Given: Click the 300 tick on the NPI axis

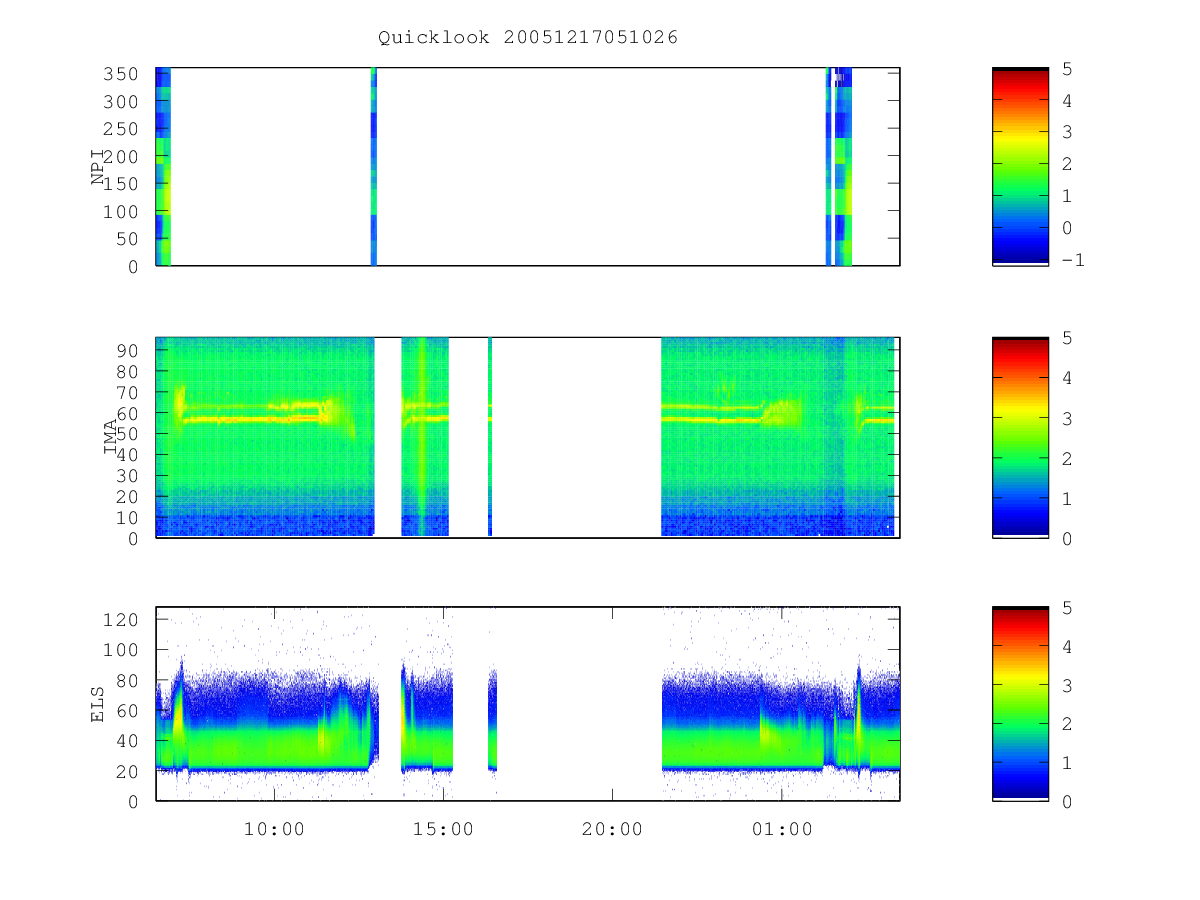Looking at the screenshot, I should (122, 102).
